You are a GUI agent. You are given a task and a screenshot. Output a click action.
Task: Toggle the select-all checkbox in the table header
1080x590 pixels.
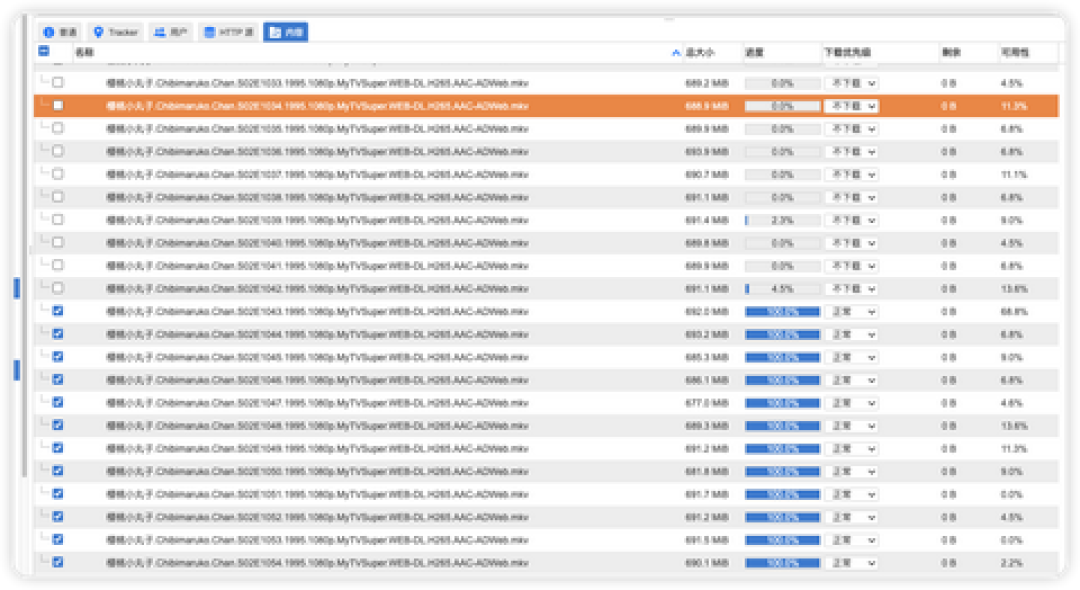(44, 52)
